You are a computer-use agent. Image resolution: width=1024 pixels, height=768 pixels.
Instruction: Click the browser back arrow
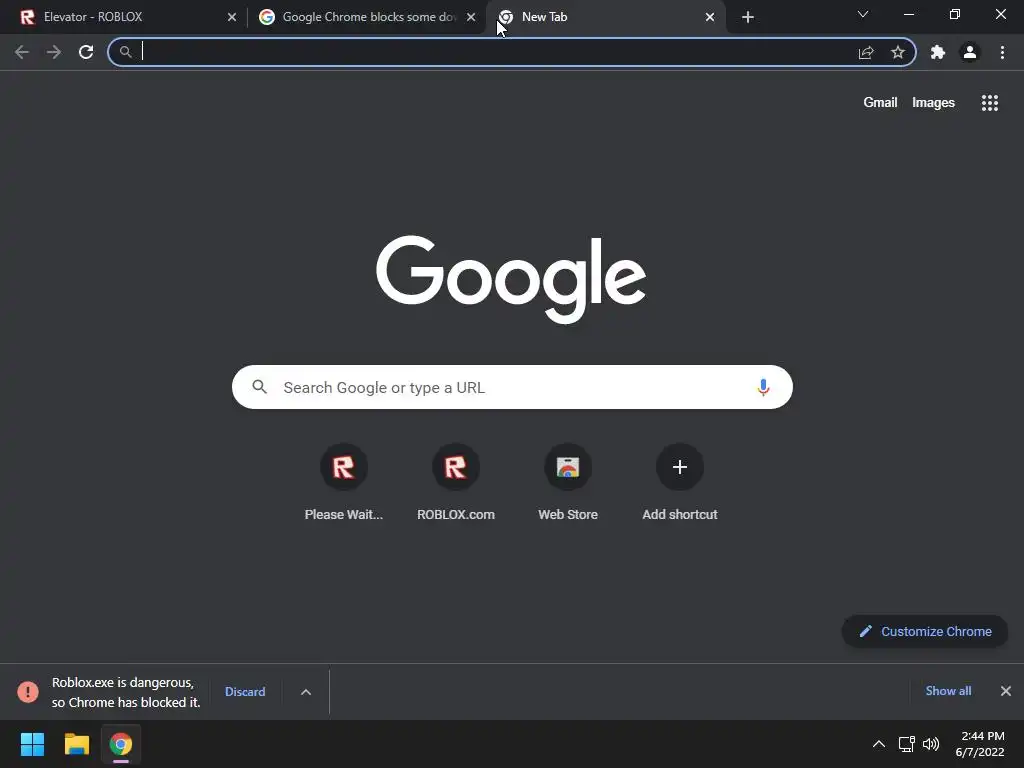(x=22, y=52)
